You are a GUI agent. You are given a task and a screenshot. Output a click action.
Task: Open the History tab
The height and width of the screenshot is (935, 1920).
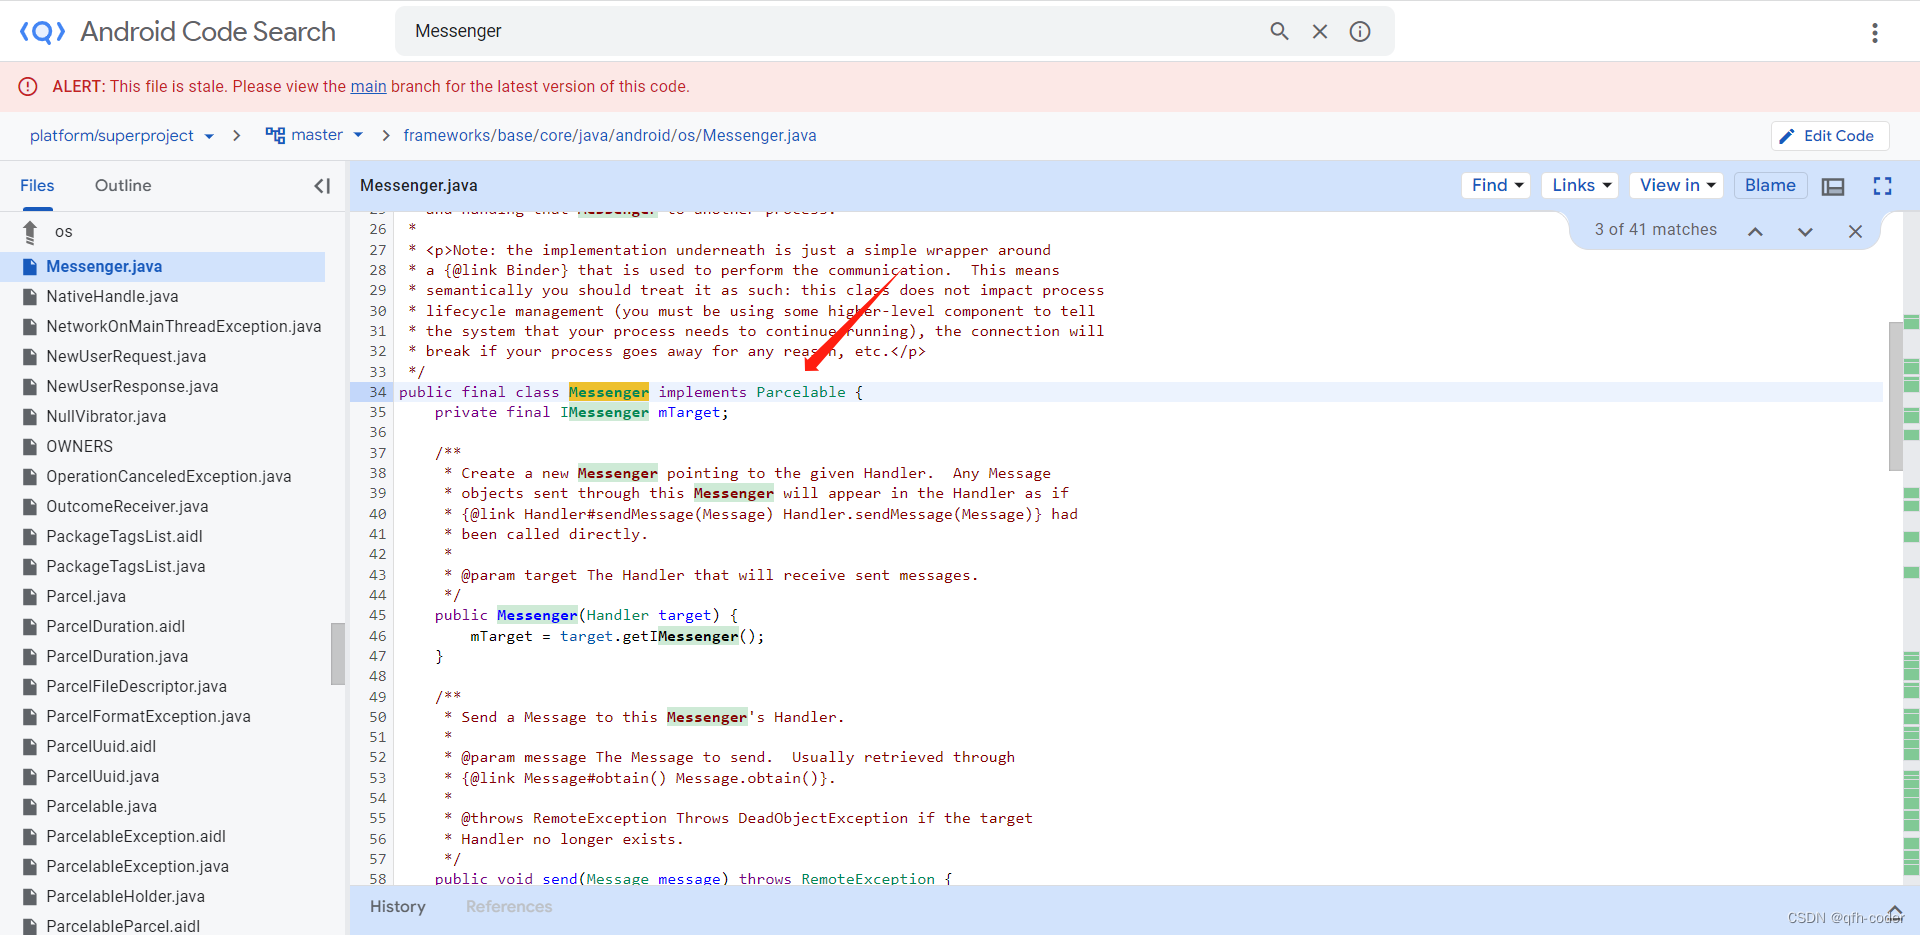(x=398, y=907)
